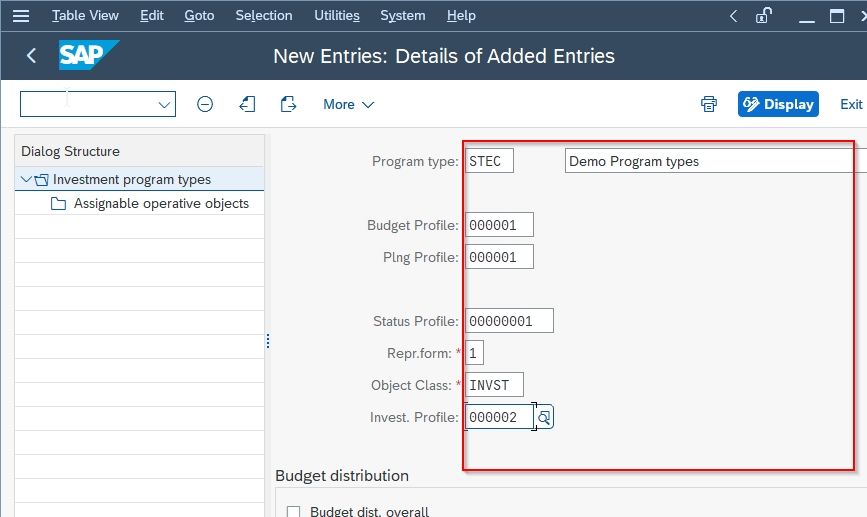Click the Delete entry minus-circle icon
The height and width of the screenshot is (517, 867).
pos(205,104)
